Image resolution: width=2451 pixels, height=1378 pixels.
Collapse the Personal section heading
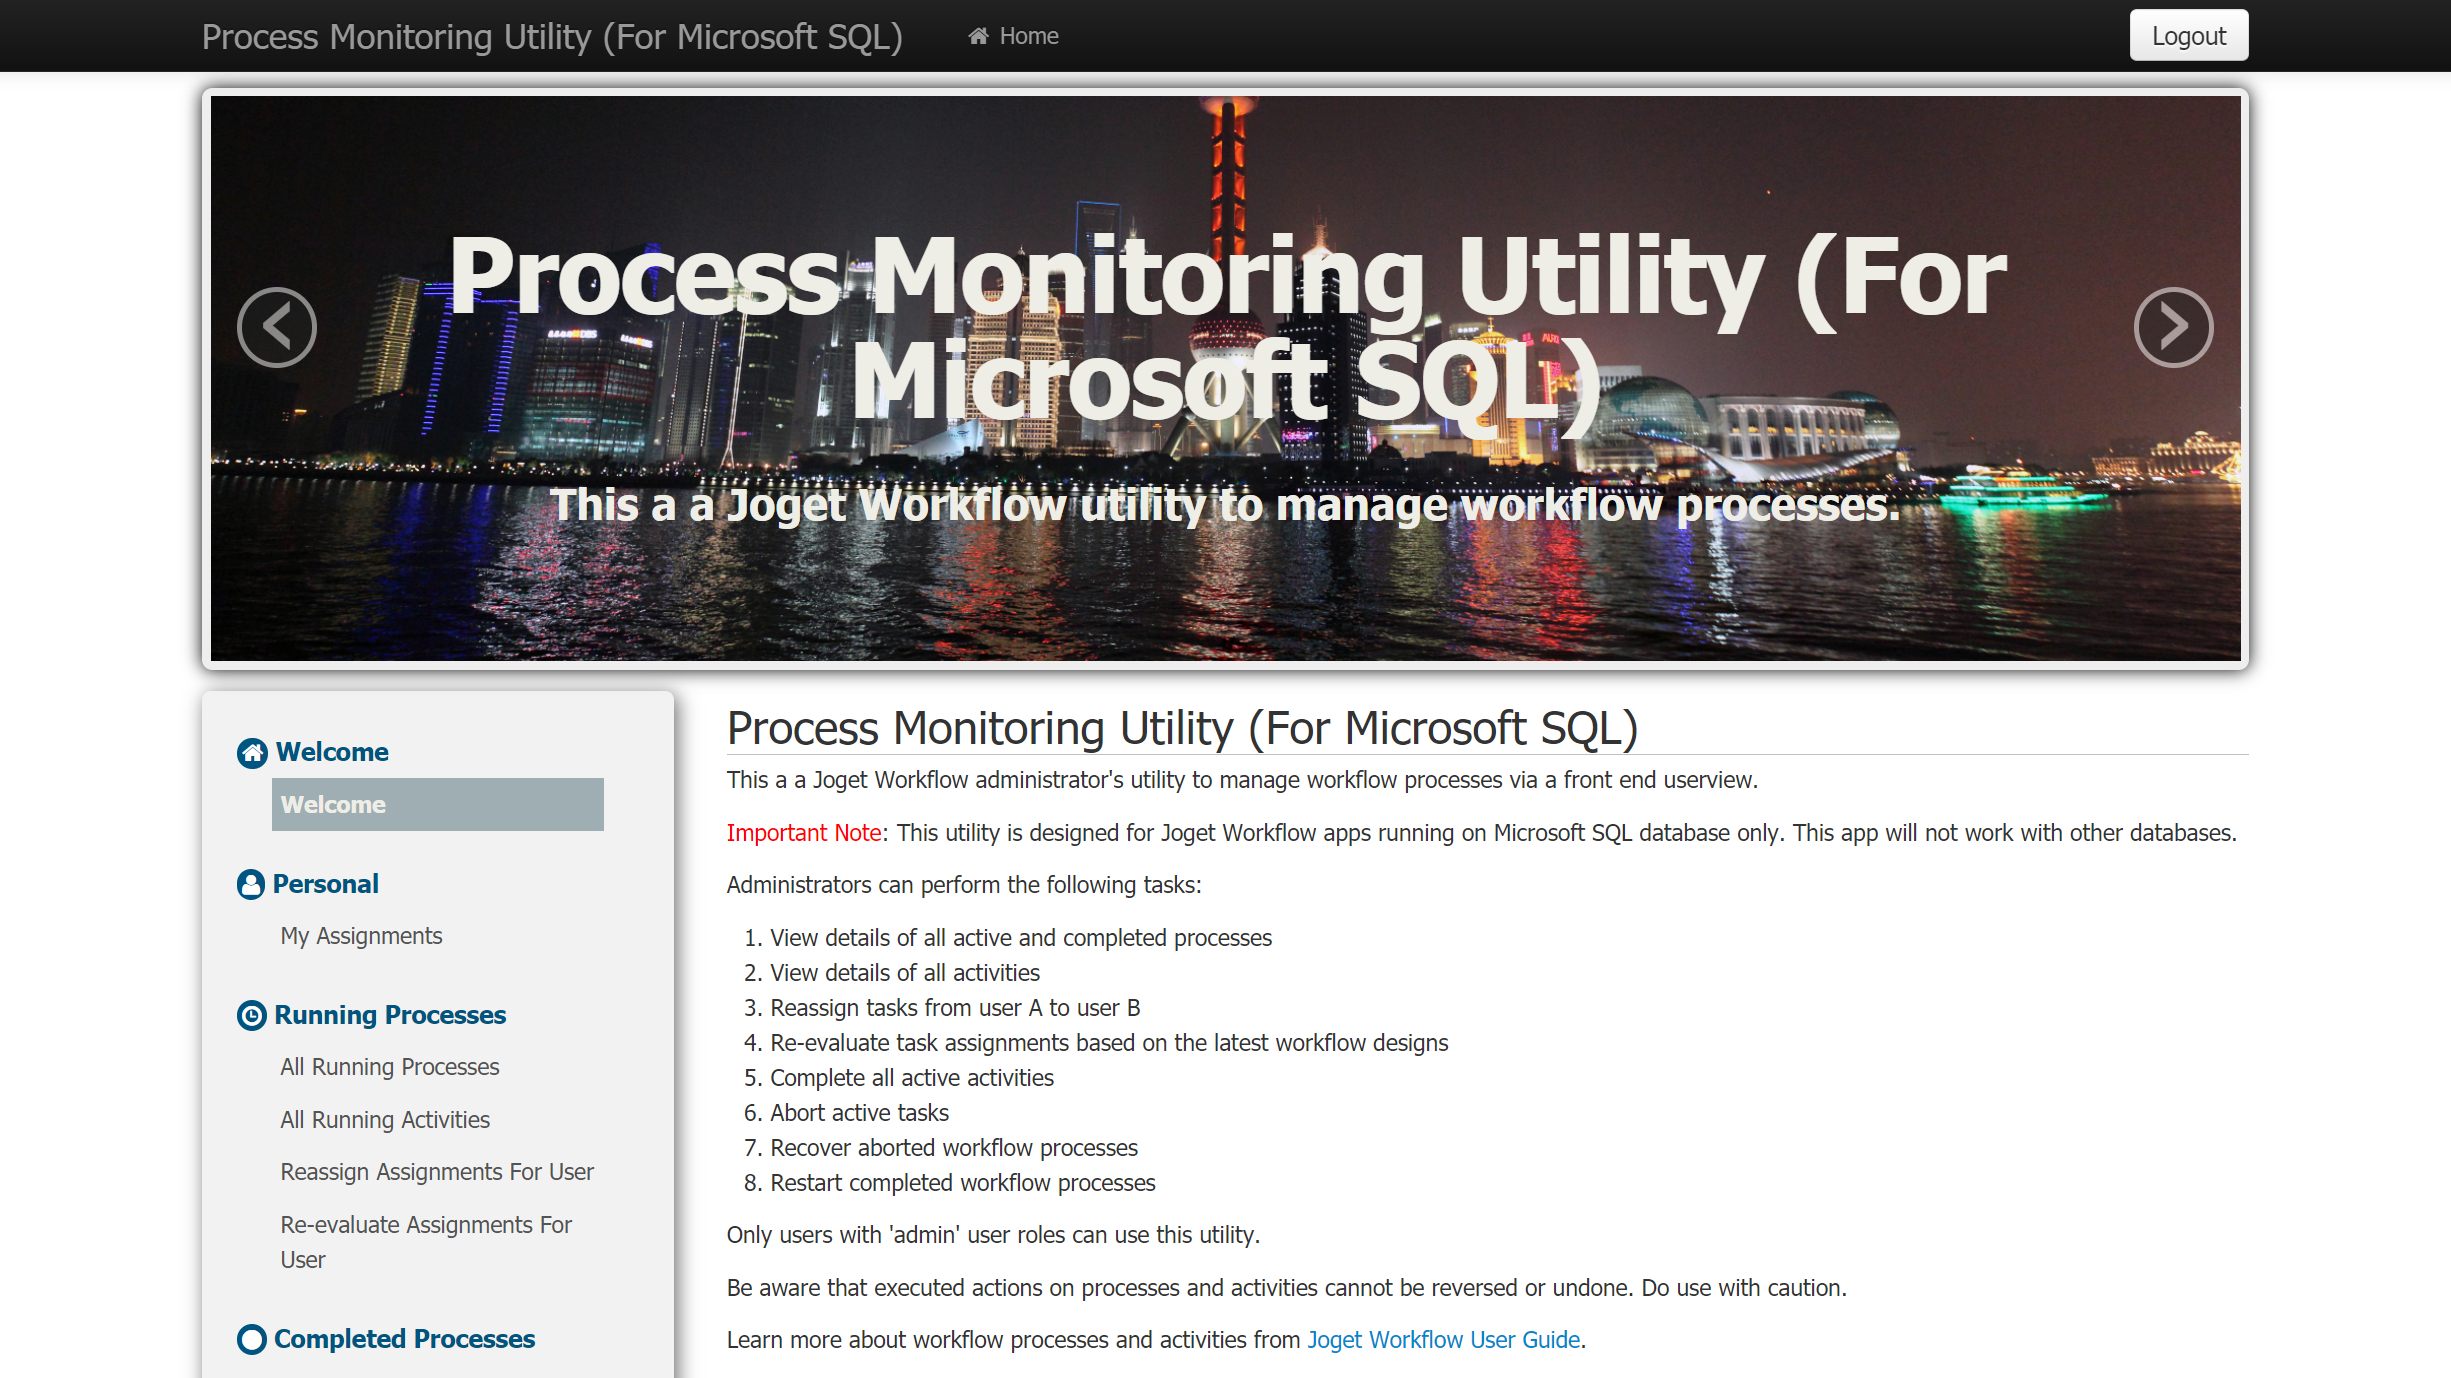tap(326, 884)
